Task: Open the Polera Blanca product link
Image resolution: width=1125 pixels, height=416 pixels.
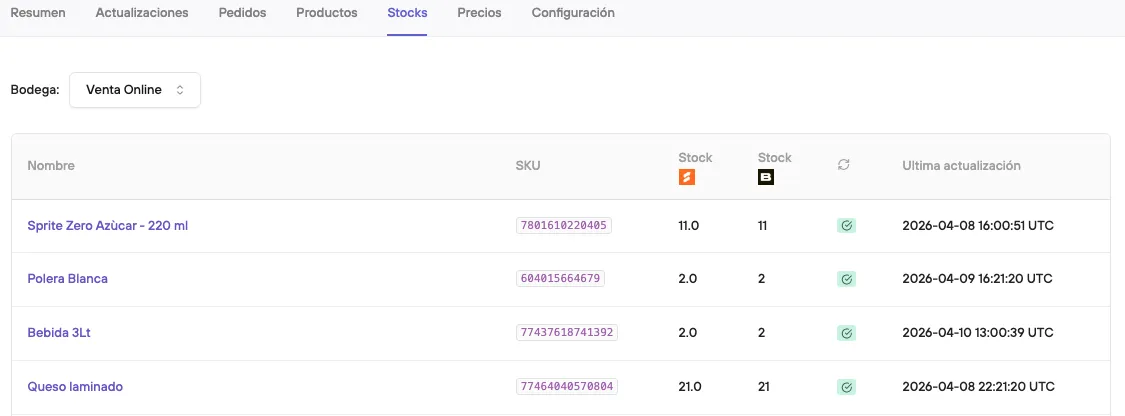Action: [x=67, y=279]
